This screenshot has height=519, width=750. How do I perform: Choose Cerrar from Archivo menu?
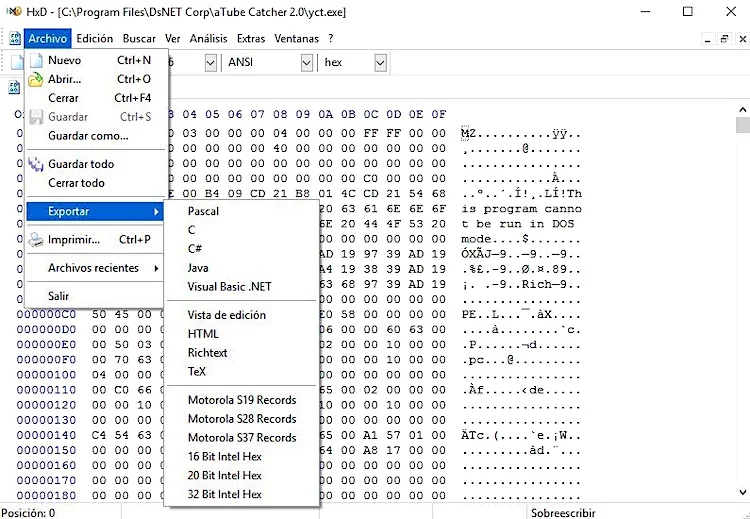[x=95, y=98]
